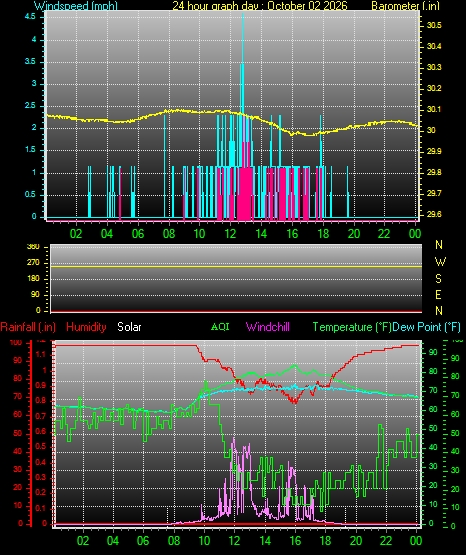The image size is (466, 555).
Task: Select the Rainfall (.in) legend label
Action: (28, 327)
